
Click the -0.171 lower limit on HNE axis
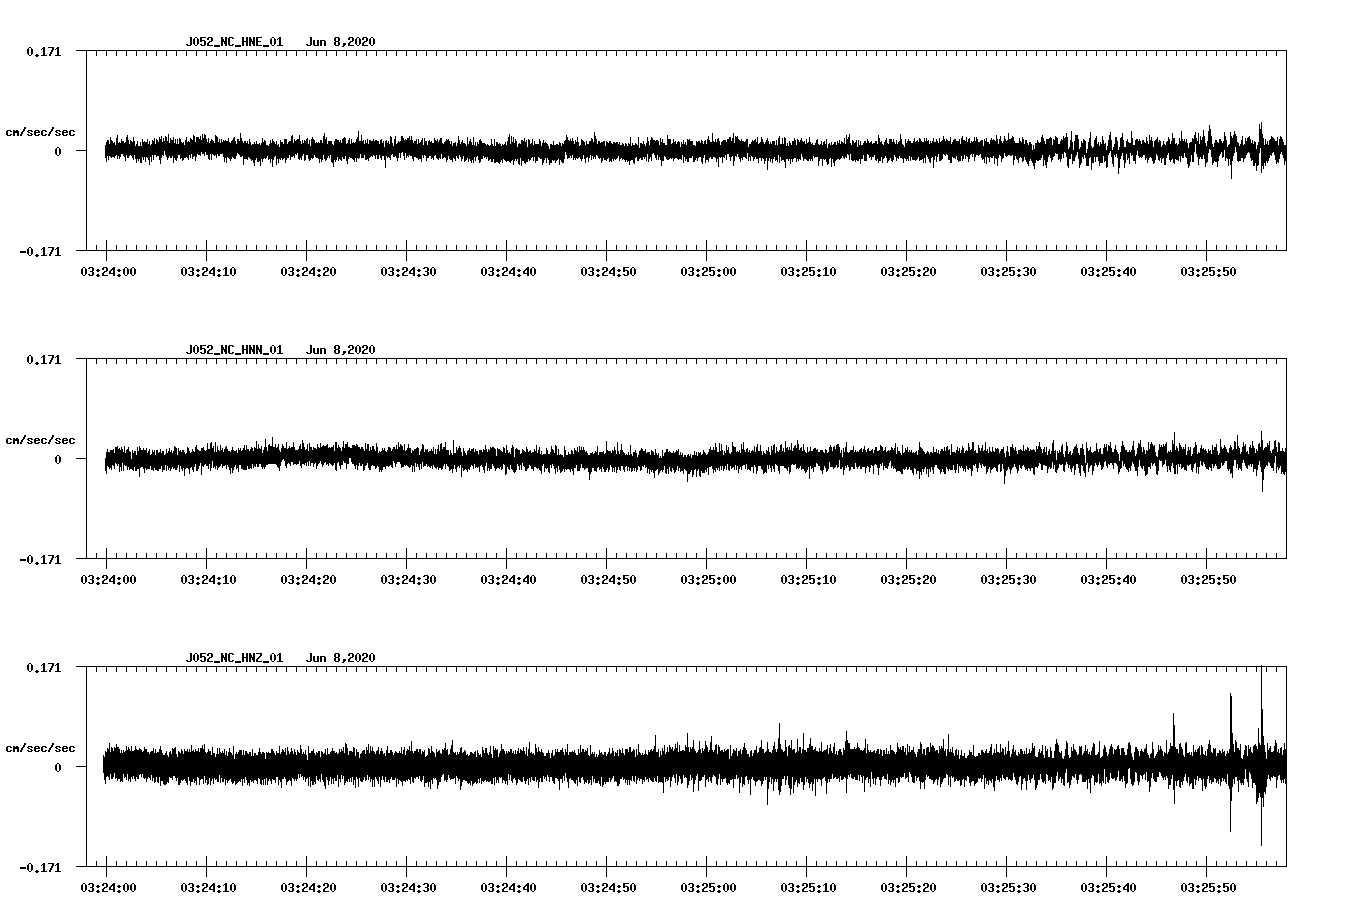[x=40, y=251]
